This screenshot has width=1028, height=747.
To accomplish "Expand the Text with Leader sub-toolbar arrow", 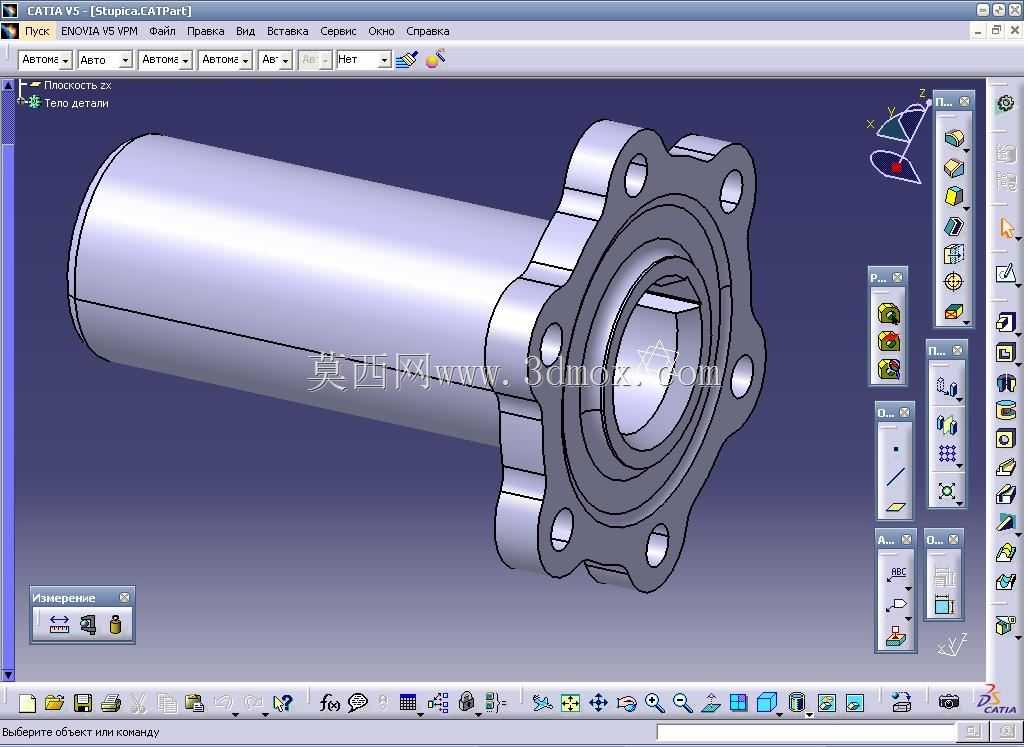I will (x=909, y=588).
